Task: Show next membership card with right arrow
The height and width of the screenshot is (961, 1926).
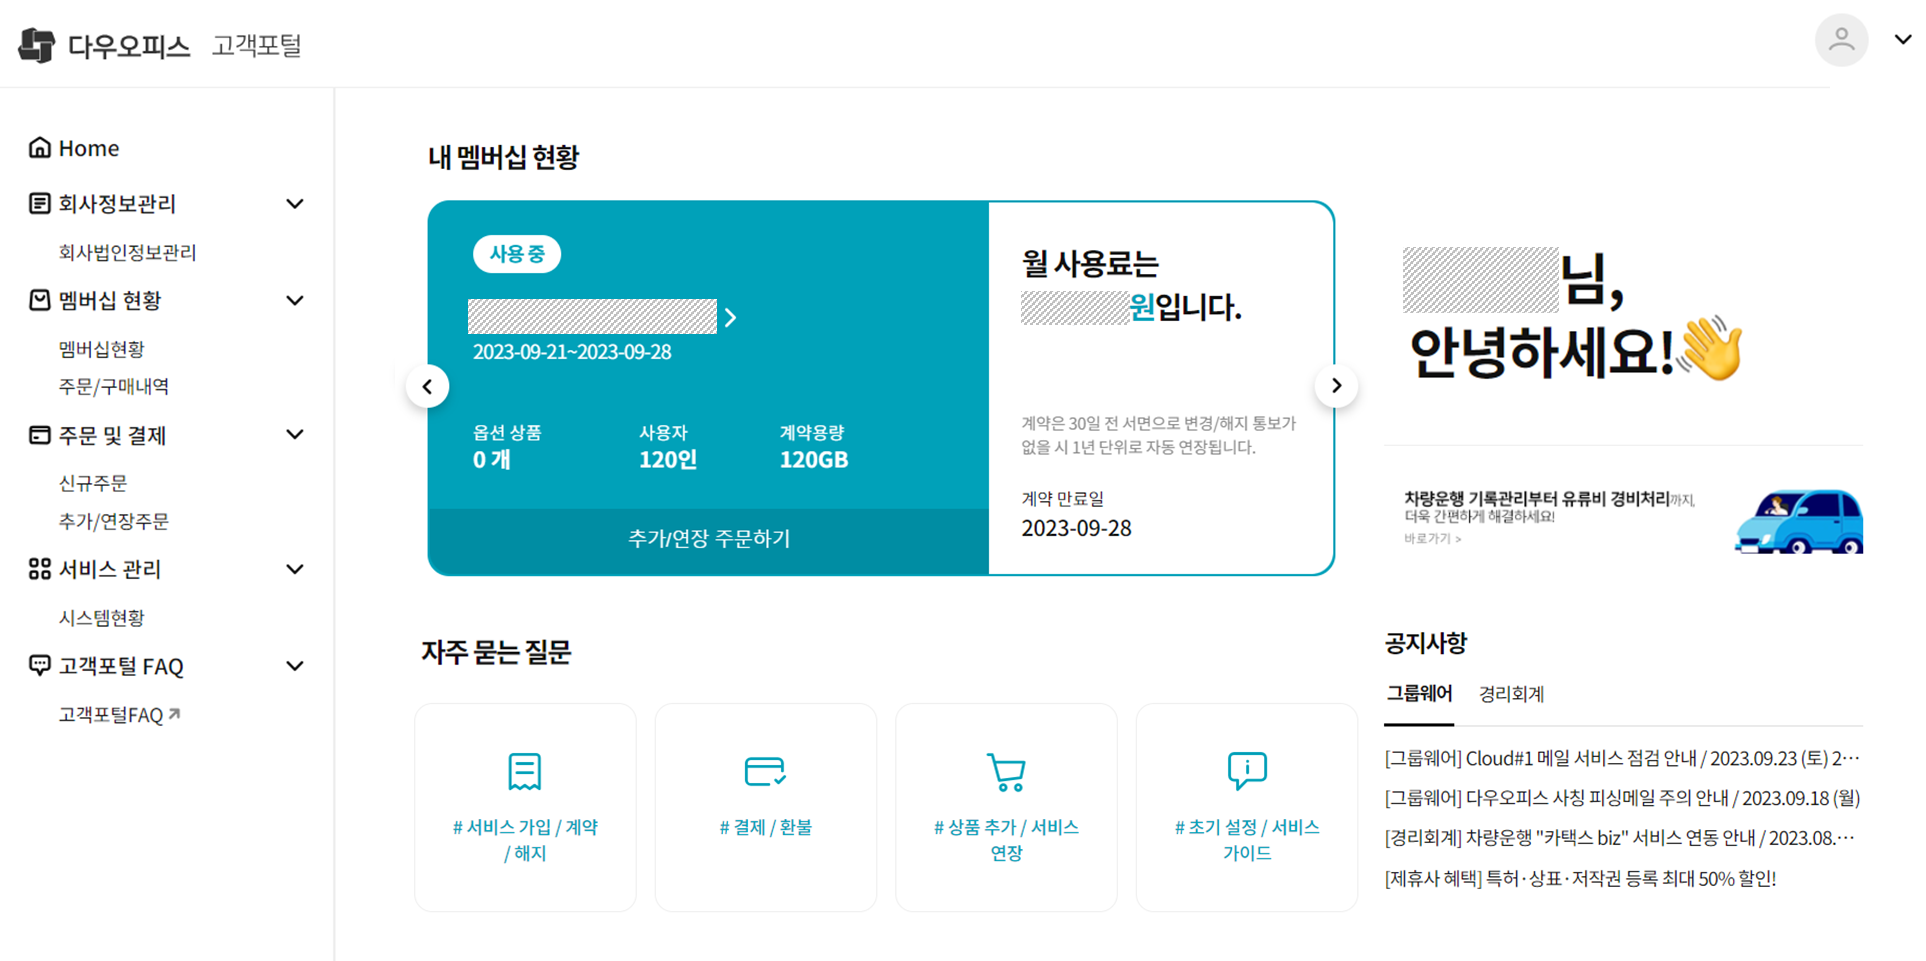Action: point(1336,386)
